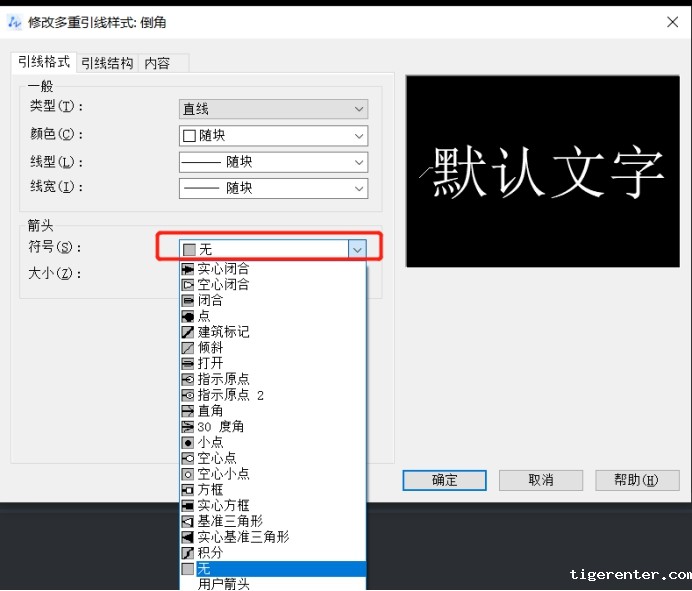Open the 颜色 color swatch dropdown

pyautogui.click(x=273, y=136)
